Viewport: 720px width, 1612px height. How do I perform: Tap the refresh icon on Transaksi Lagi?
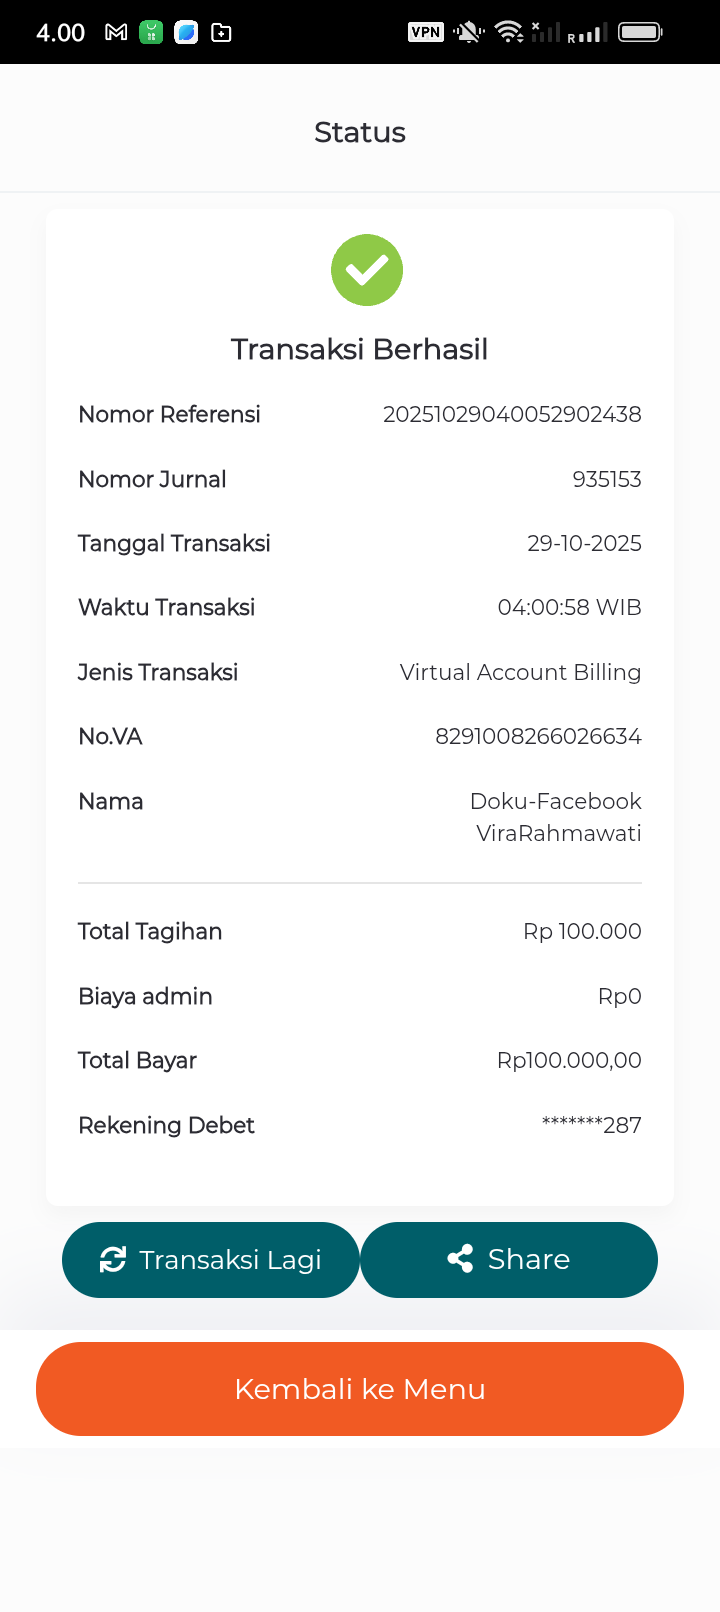click(113, 1259)
